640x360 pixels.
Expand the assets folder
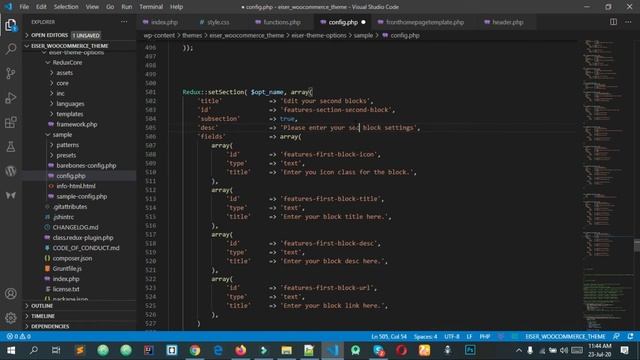(x=64, y=73)
